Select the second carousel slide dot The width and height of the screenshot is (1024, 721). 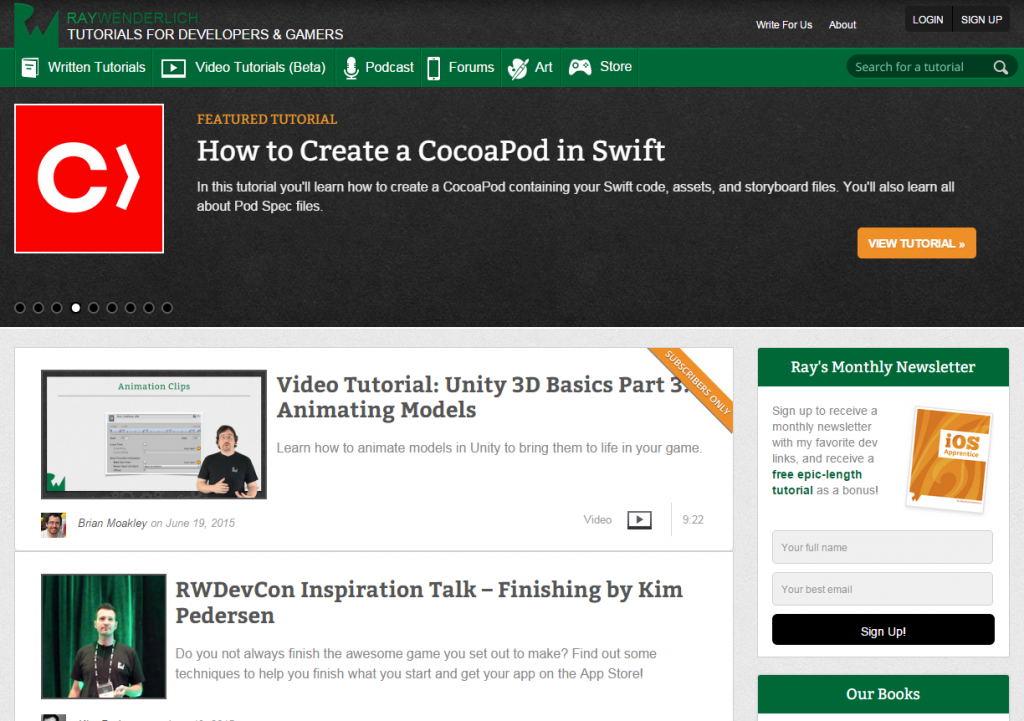[x=39, y=308]
